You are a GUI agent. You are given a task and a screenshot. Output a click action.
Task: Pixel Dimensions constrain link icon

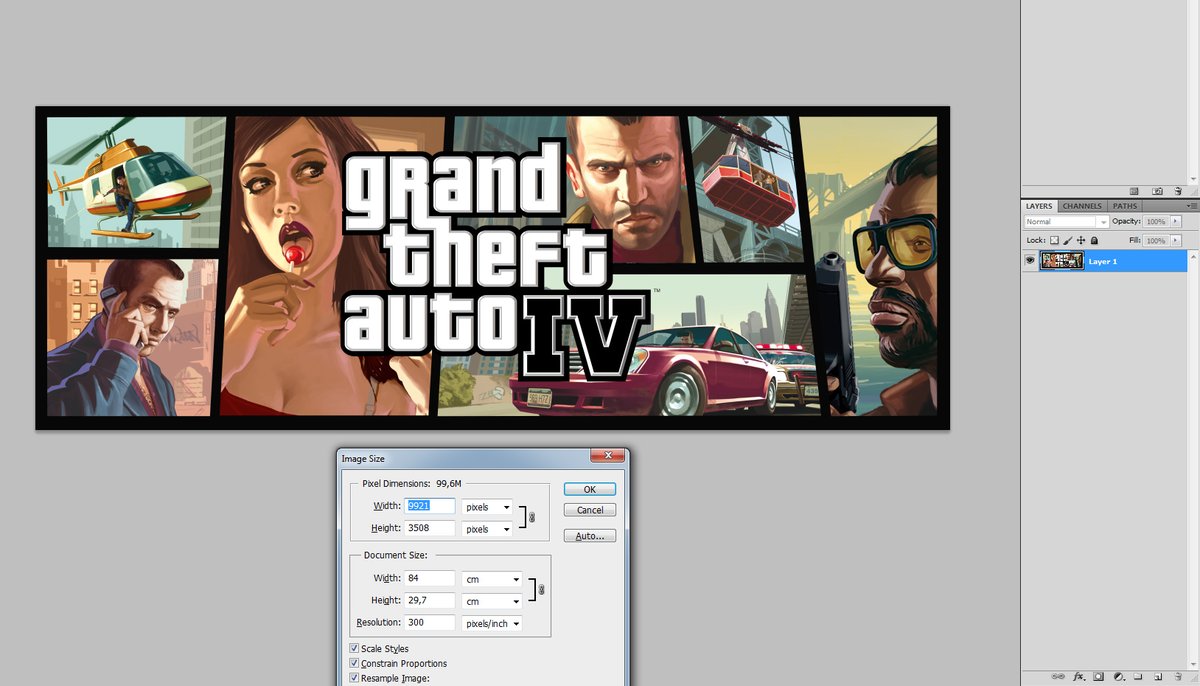pyautogui.click(x=532, y=518)
